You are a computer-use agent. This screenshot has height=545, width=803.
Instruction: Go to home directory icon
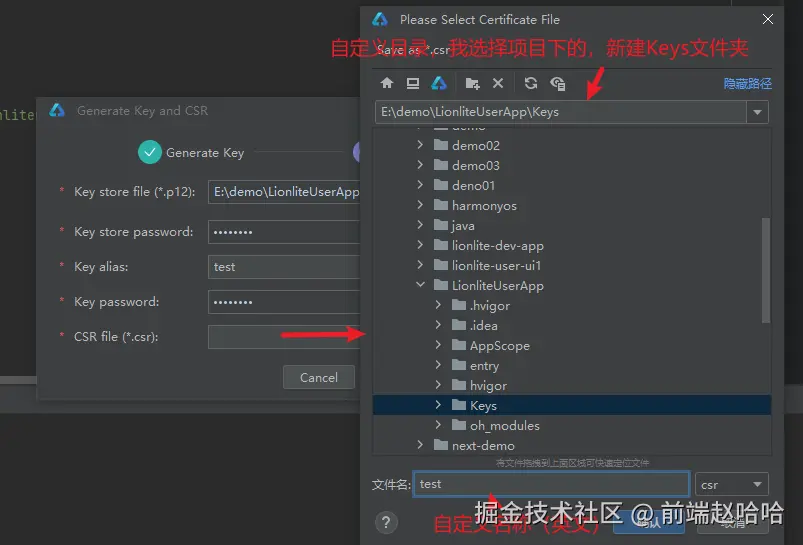click(x=387, y=83)
